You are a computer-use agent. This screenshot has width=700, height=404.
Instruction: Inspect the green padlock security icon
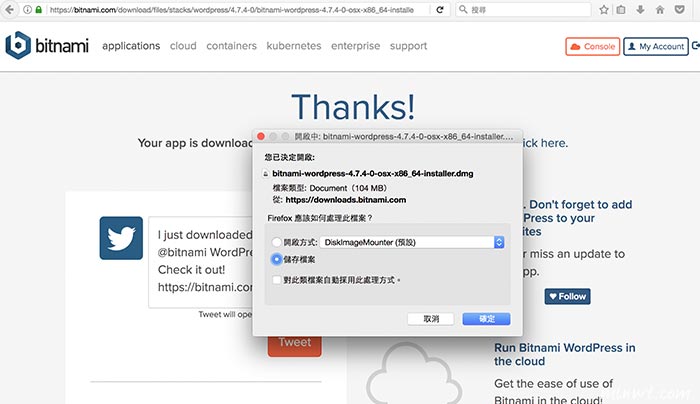(x=39, y=9)
